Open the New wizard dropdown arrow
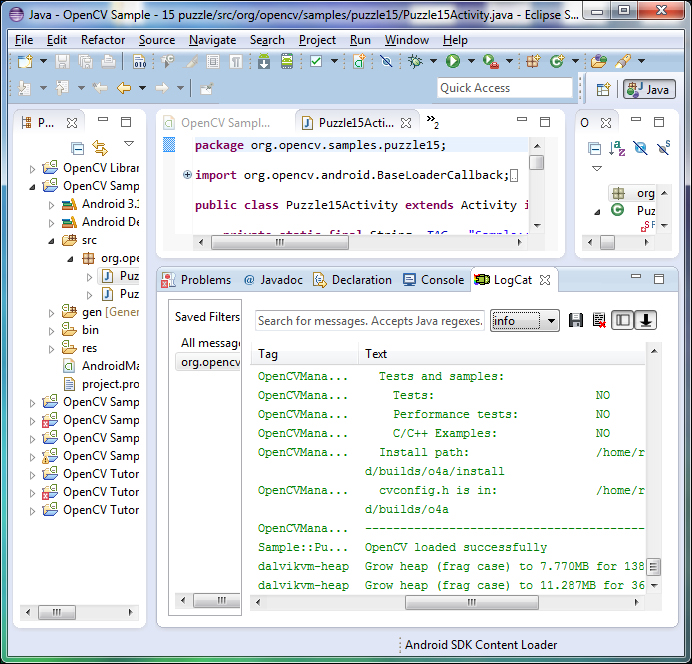692x664 pixels. 43,61
